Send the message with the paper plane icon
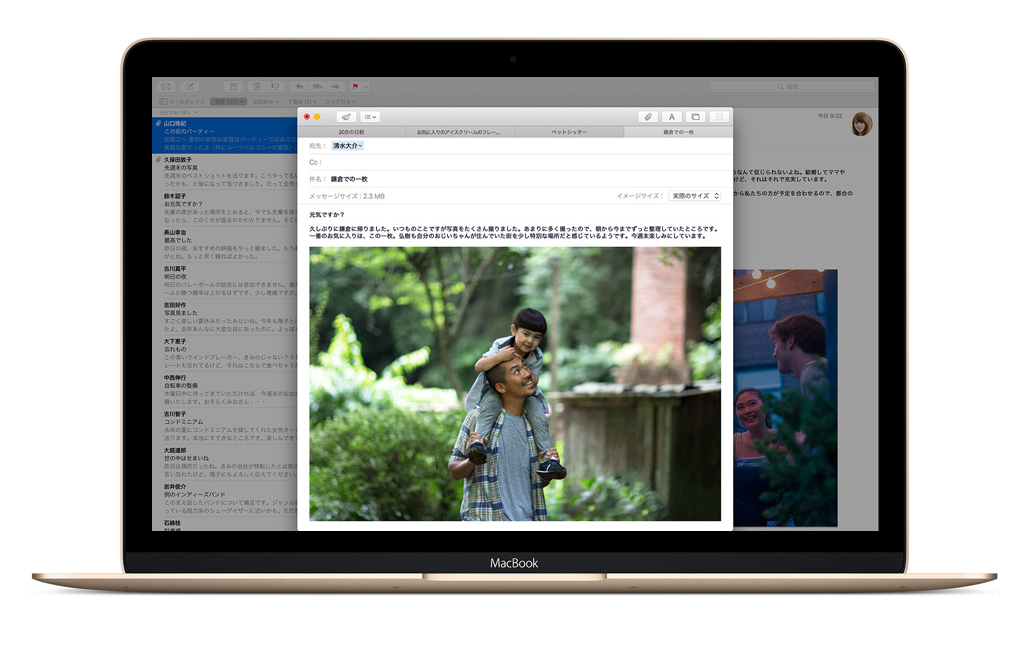The width and height of the screenshot is (1016, 647). point(346,117)
